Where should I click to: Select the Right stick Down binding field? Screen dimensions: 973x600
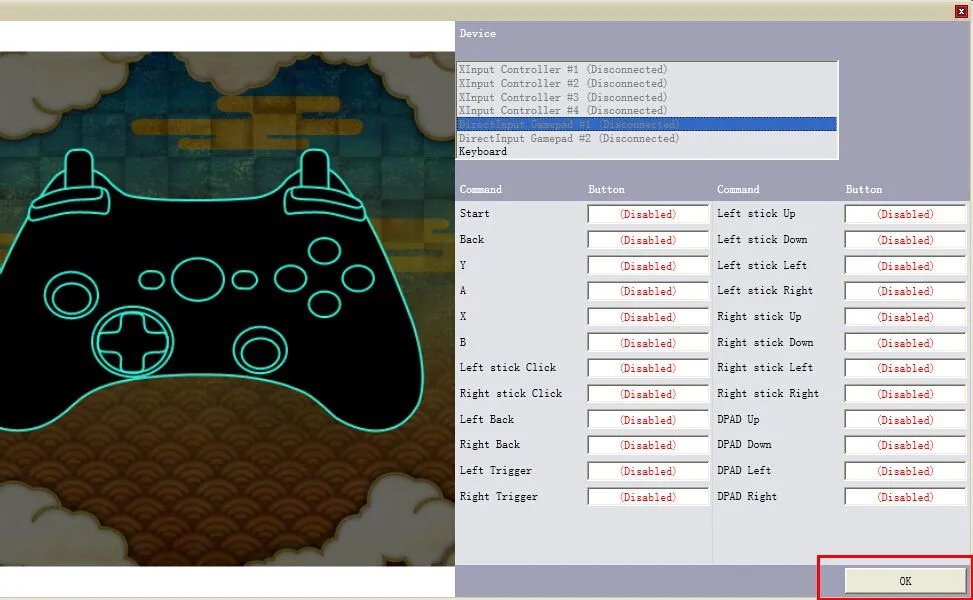(x=905, y=343)
